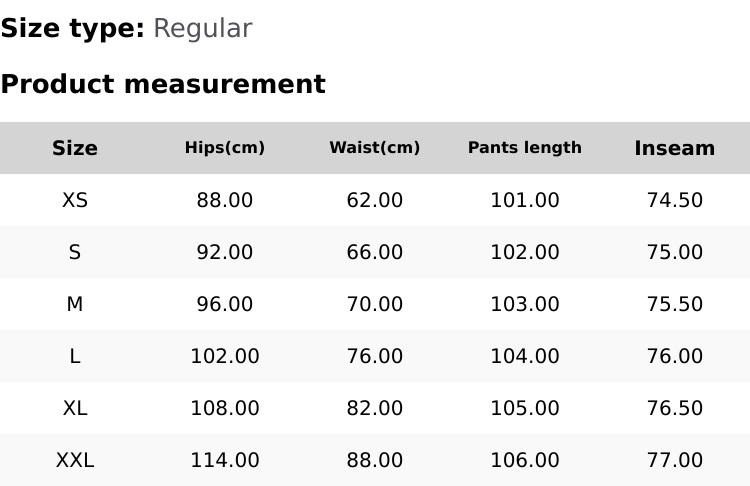The height and width of the screenshot is (486, 750).
Task: Click the Regular size type value
Action: [x=202, y=28]
